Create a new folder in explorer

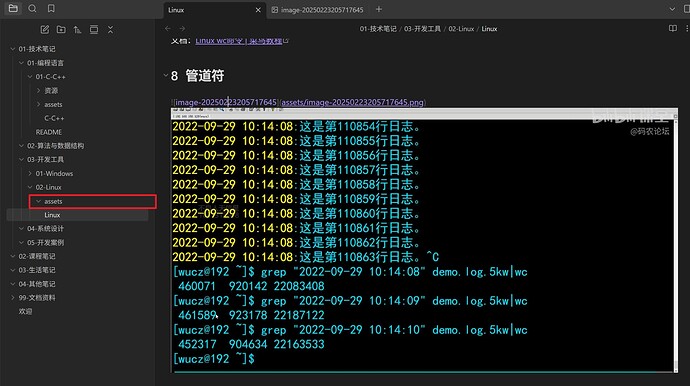[x=61, y=29]
